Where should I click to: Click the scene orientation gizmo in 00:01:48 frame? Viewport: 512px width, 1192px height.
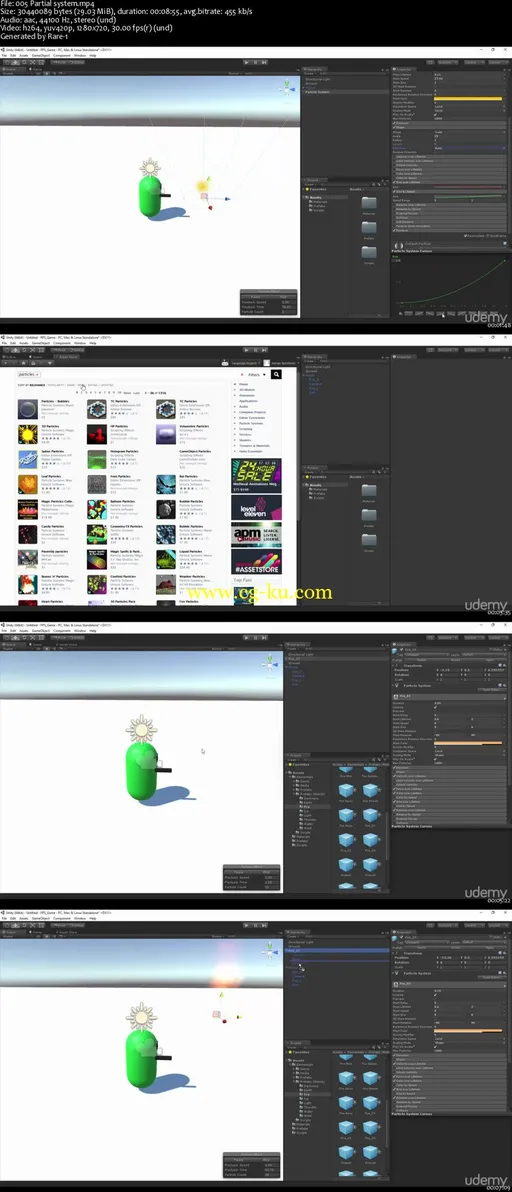pos(286,89)
